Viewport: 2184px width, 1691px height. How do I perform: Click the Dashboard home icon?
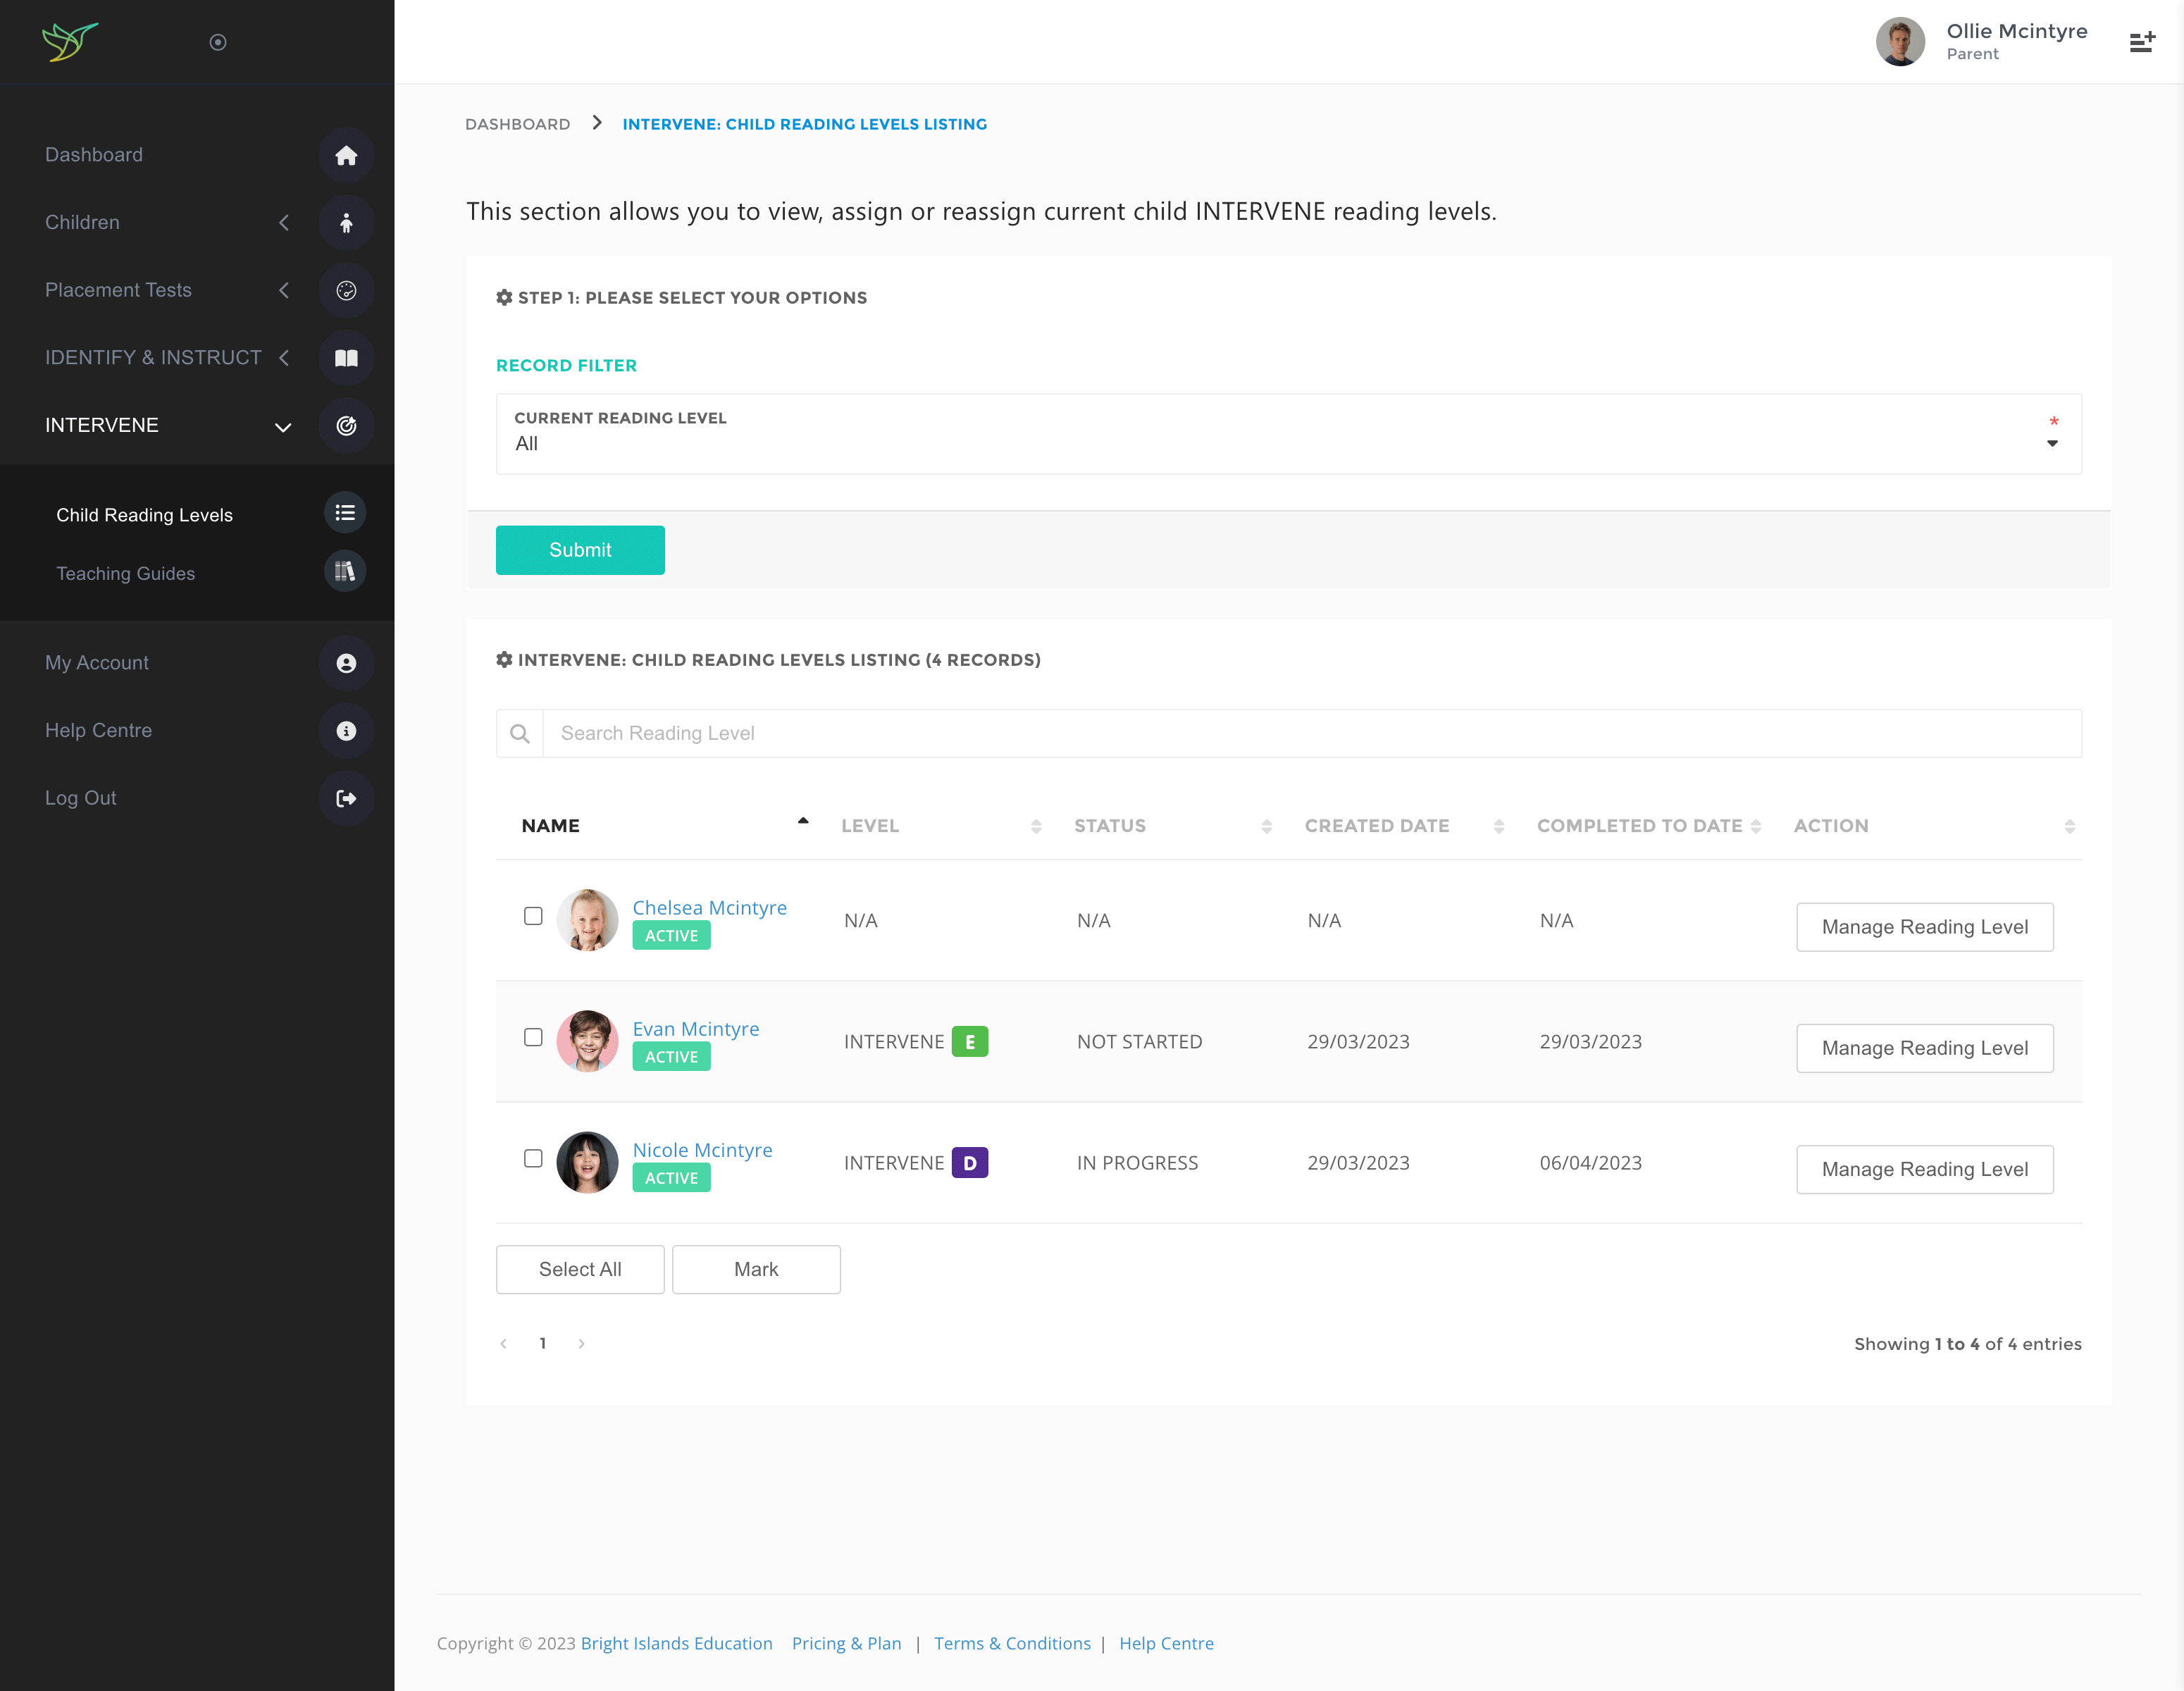coord(346,155)
